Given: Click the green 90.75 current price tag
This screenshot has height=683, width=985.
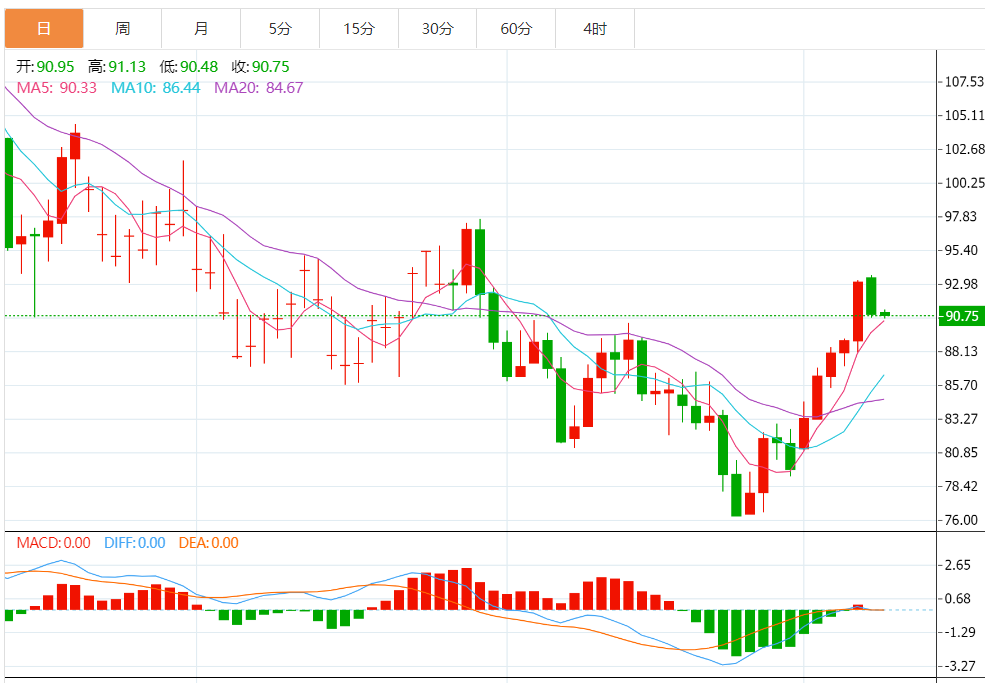Looking at the screenshot, I should click(x=961, y=316).
